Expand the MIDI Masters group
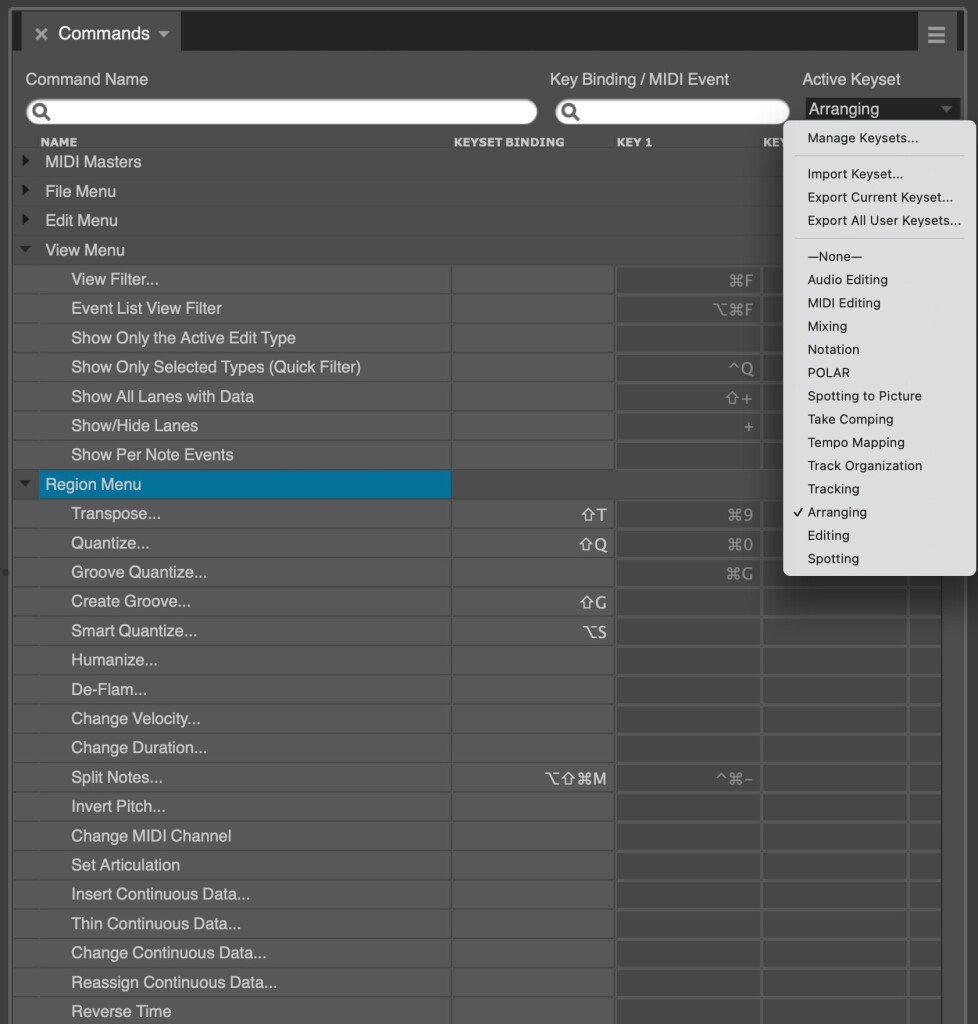Image resolution: width=978 pixels, height=1024 pixels. coord(25,161)
